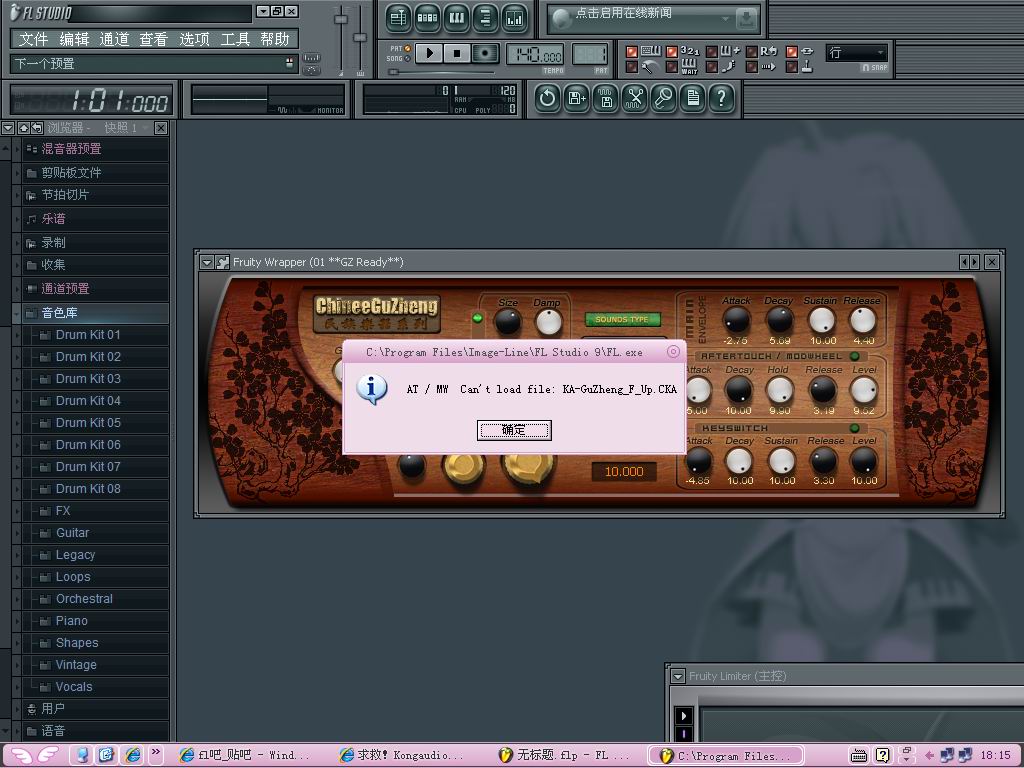Open main title bar dropdown arrow

(263, 11)
